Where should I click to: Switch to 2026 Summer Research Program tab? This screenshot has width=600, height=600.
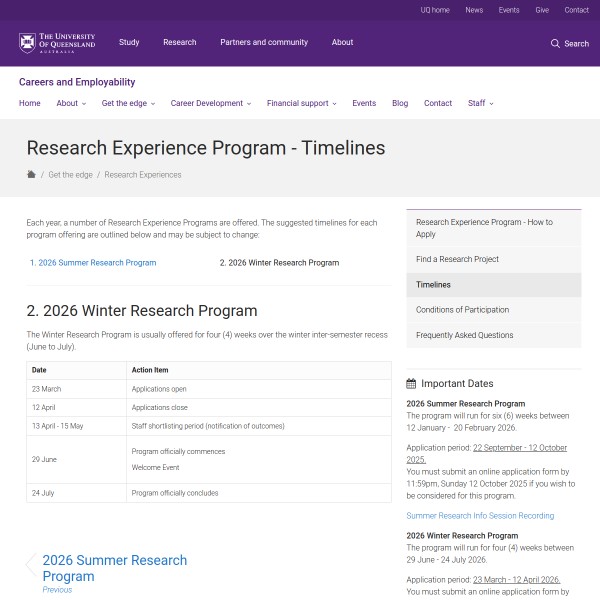click(x=93, y=263)
